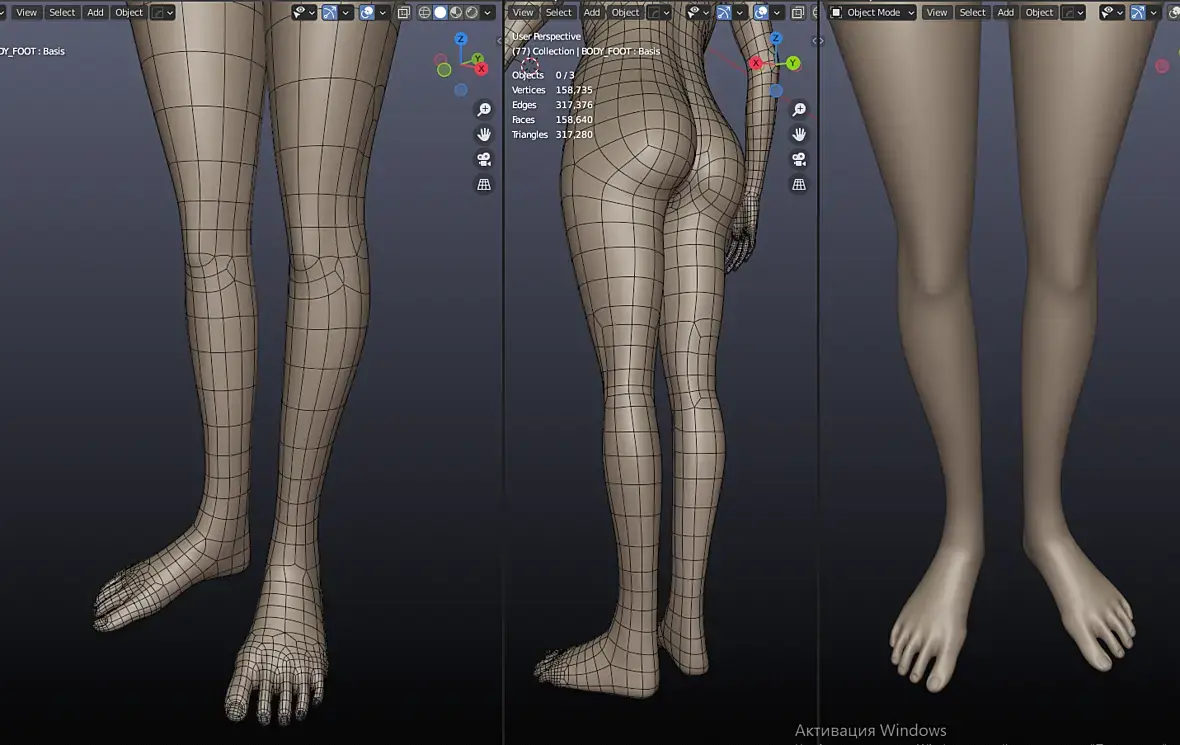Switch orthographic grid view in middle viewport
The image size is (1180, 745).
(x=798, y=184)
